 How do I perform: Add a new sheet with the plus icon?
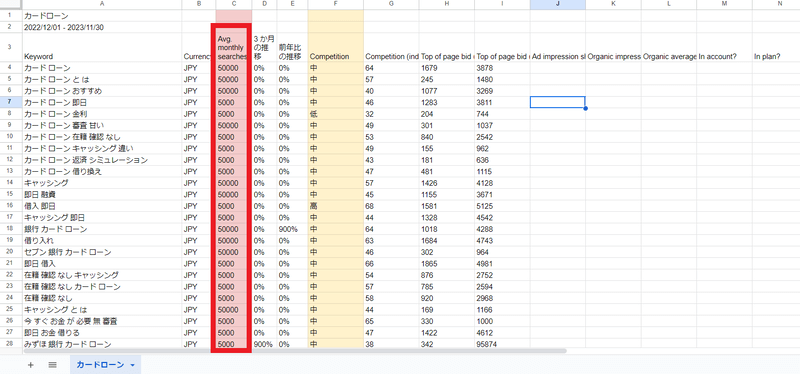[31, 365]
